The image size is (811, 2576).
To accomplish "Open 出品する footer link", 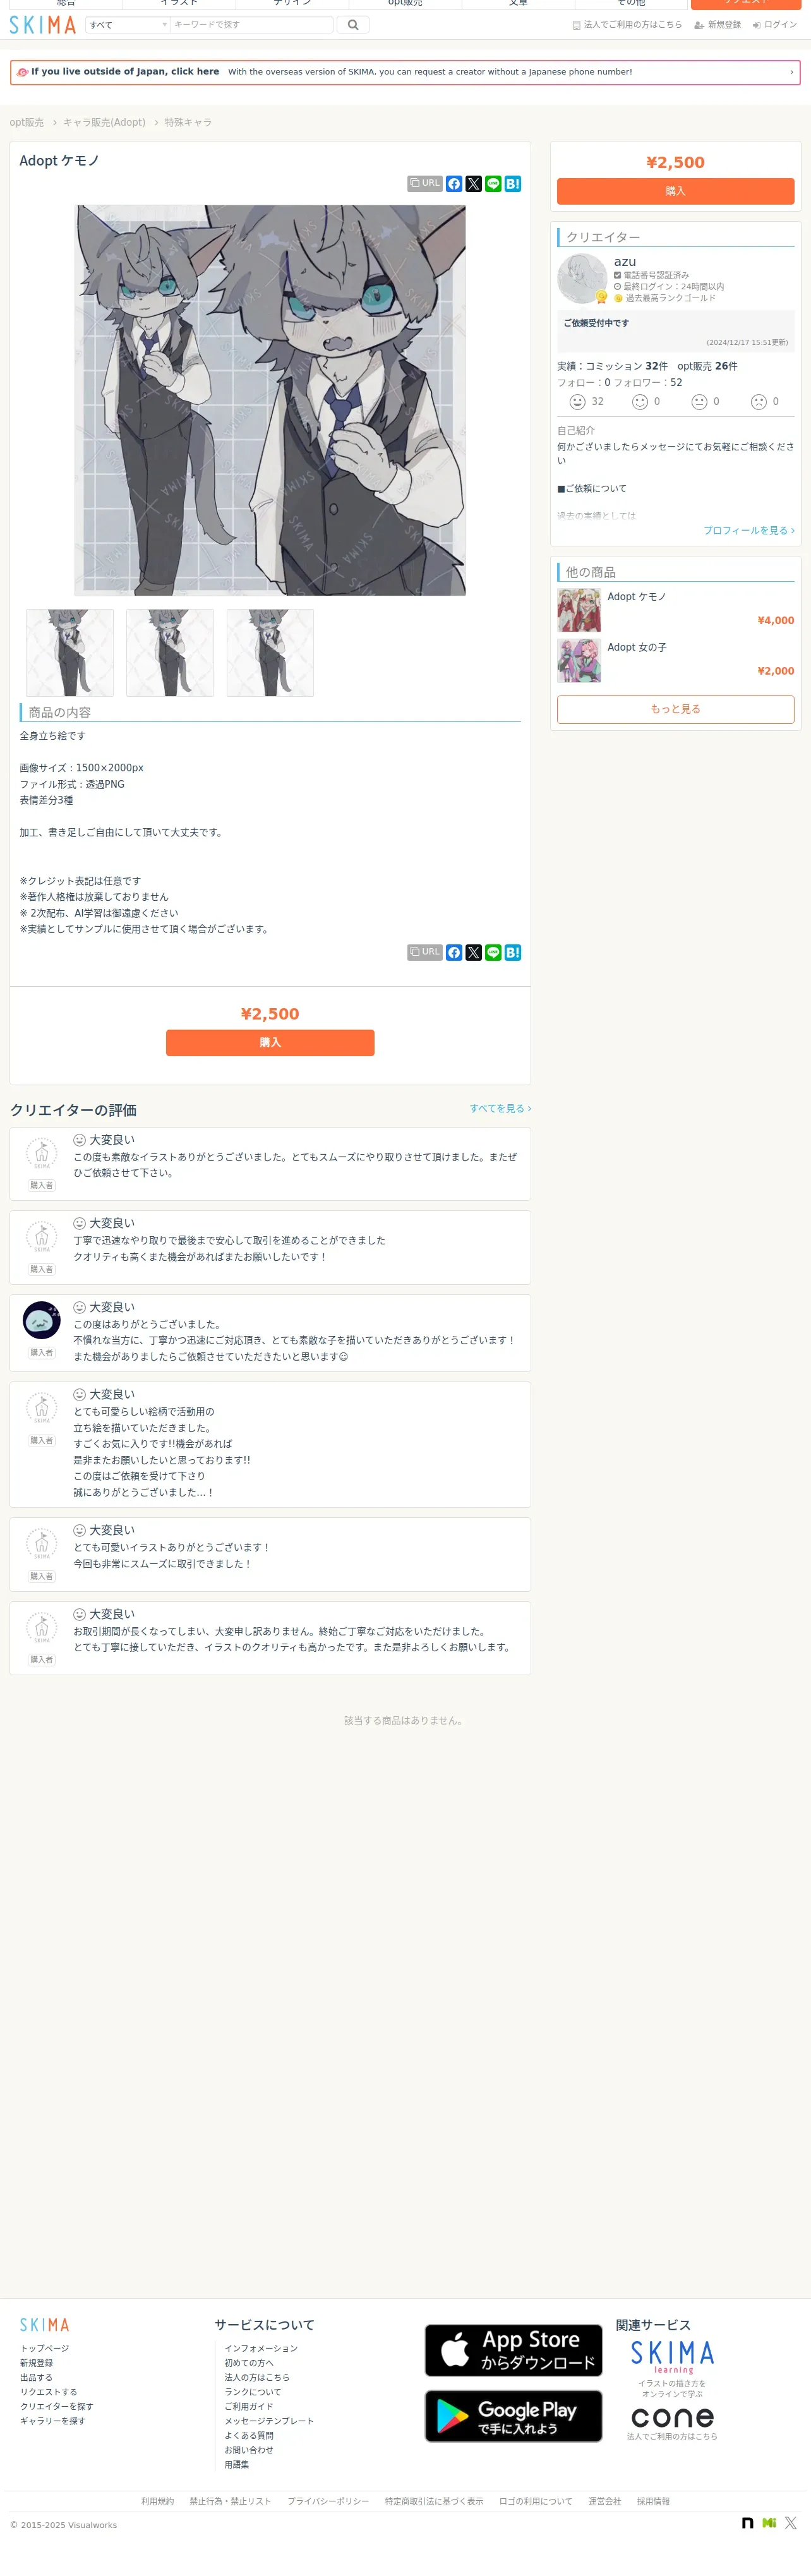I will 36,2378.
